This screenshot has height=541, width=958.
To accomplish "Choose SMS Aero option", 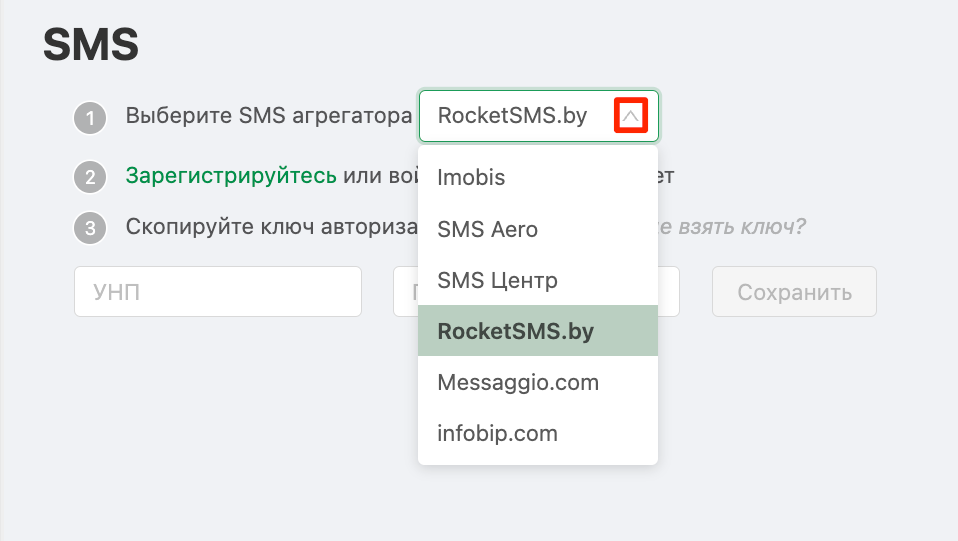I will coord(538,229).
